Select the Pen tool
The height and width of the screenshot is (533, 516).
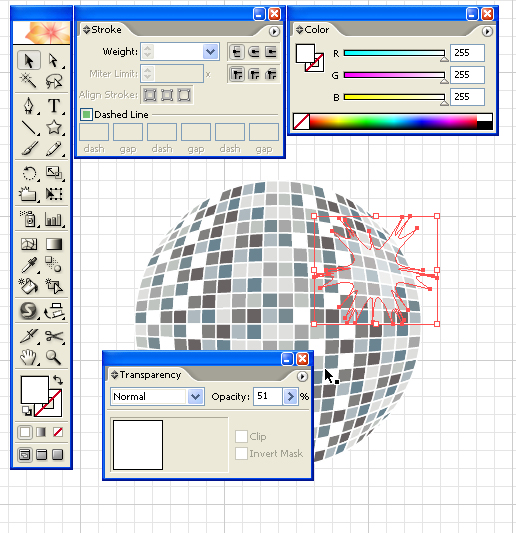tap(29, 105)
